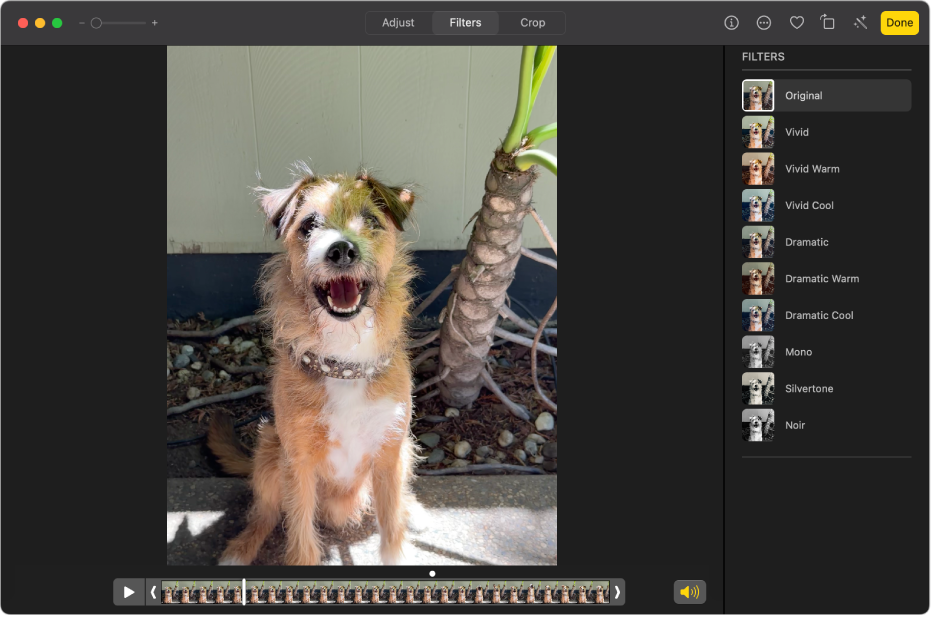The image size is (932, 618).
Task: Open the More options ellipsis menu
Action: click(764, 23)
